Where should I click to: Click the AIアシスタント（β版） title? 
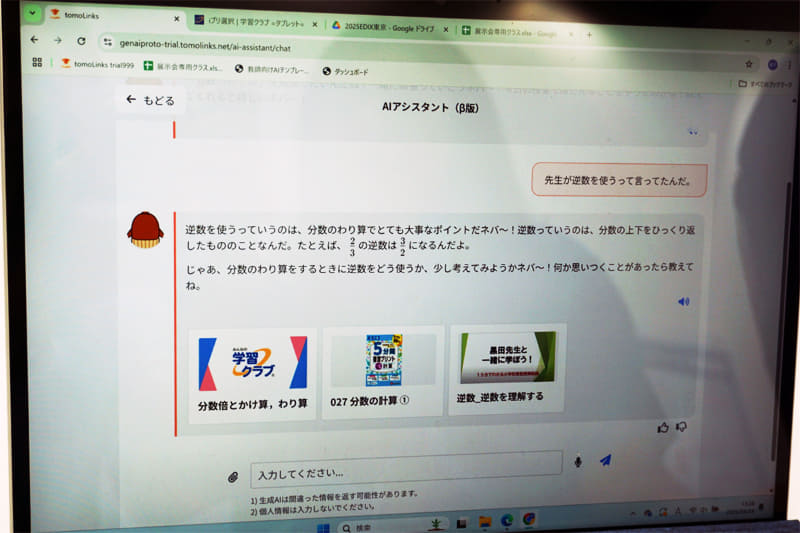430,107
